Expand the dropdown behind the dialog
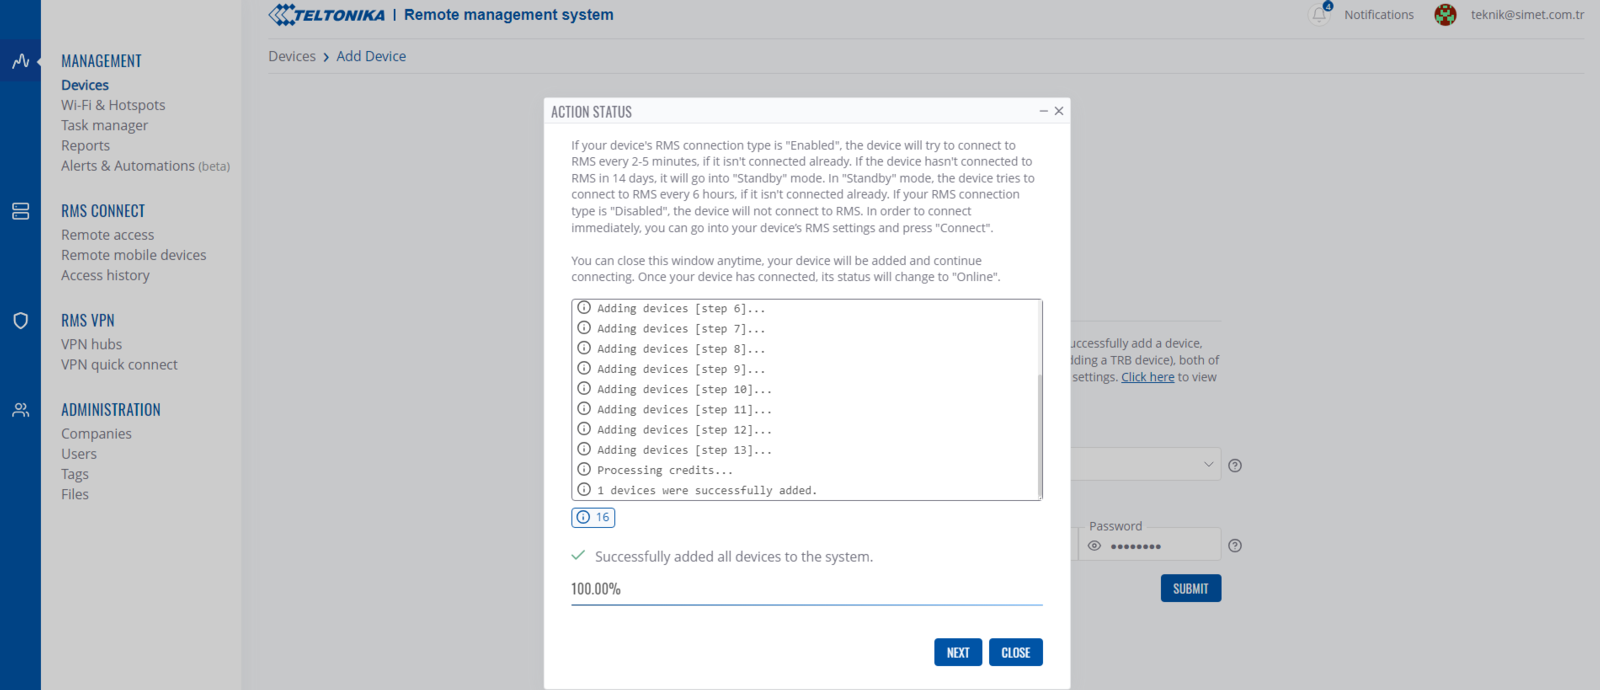The image size is (1600, 690). [x=1208, y=464]
